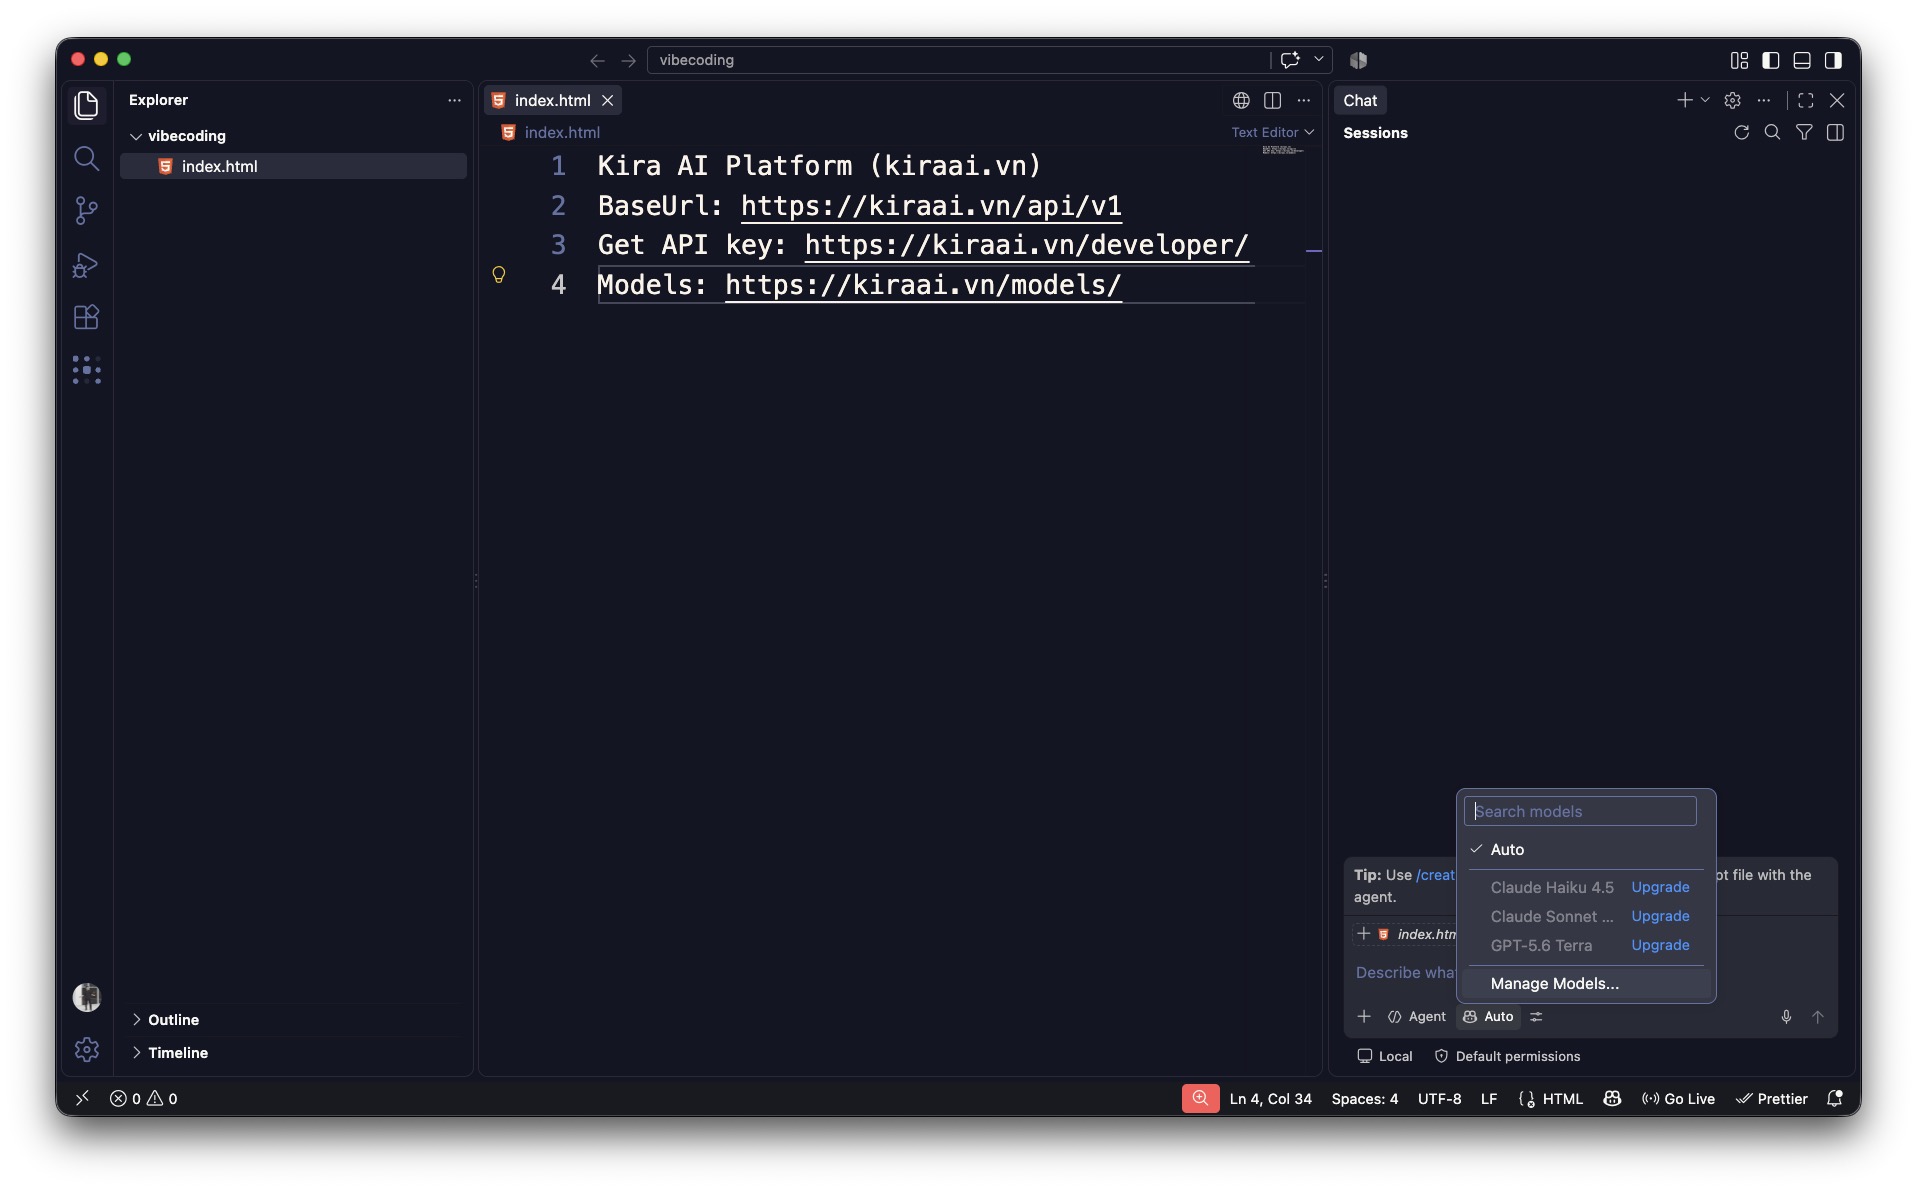
Task: Toggle secondary side bar visibility
Action: click(x=1832, y=60)
